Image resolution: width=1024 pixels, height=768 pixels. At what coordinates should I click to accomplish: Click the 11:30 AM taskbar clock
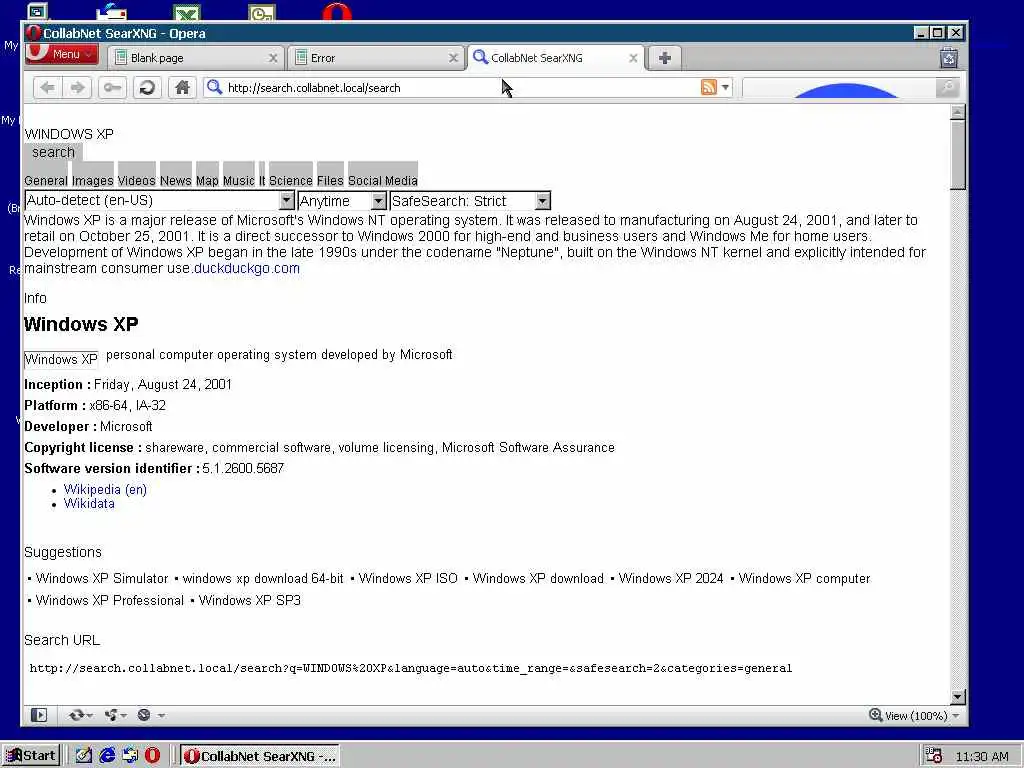pyautogui.click(x=982, y=757)
